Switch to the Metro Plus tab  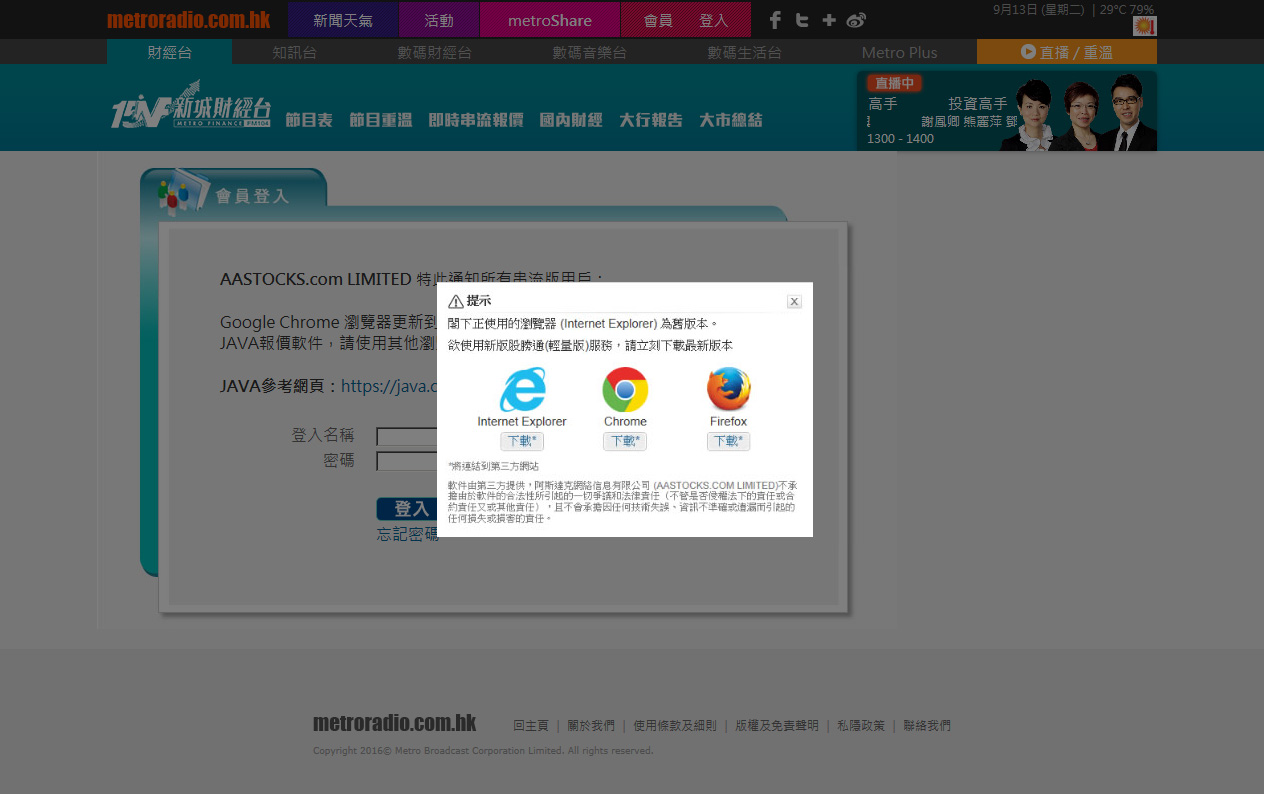click(899, 52)
